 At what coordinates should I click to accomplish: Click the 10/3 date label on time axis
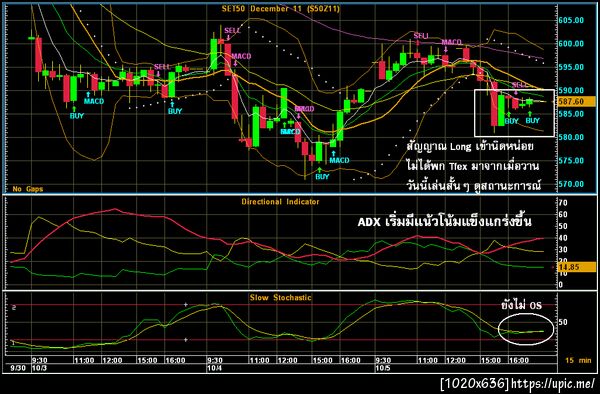tap(39, 368)
